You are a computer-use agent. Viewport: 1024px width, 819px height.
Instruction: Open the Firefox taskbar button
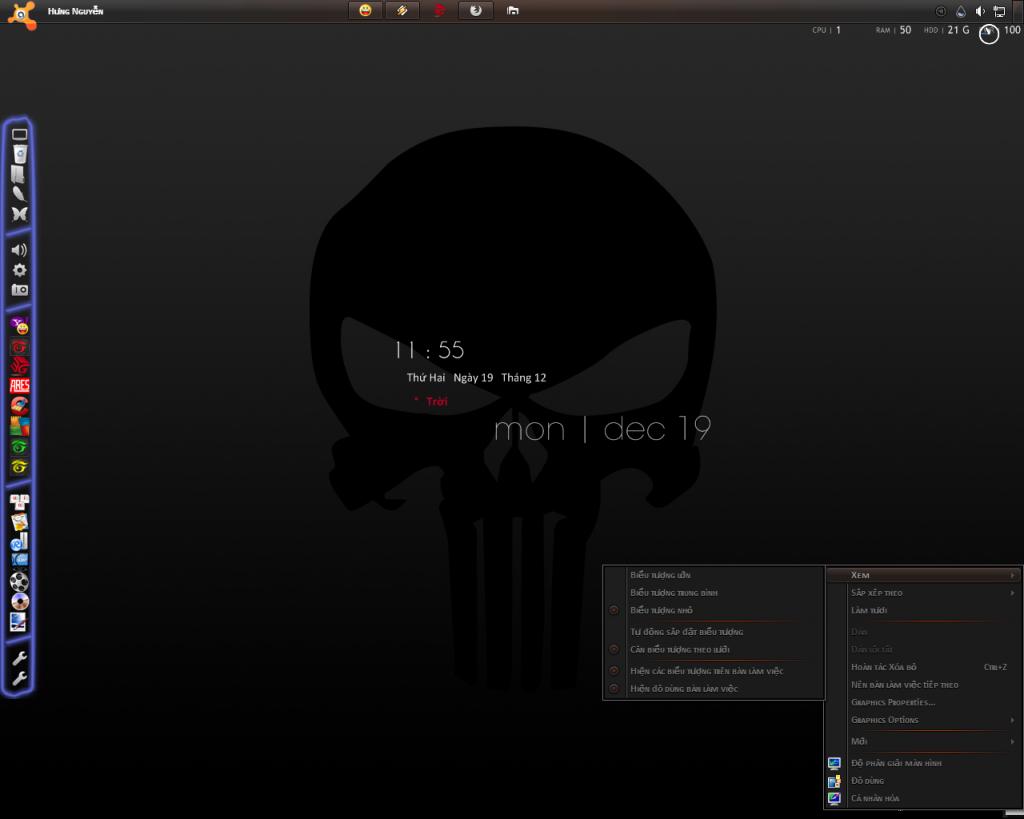click(476, 10)
